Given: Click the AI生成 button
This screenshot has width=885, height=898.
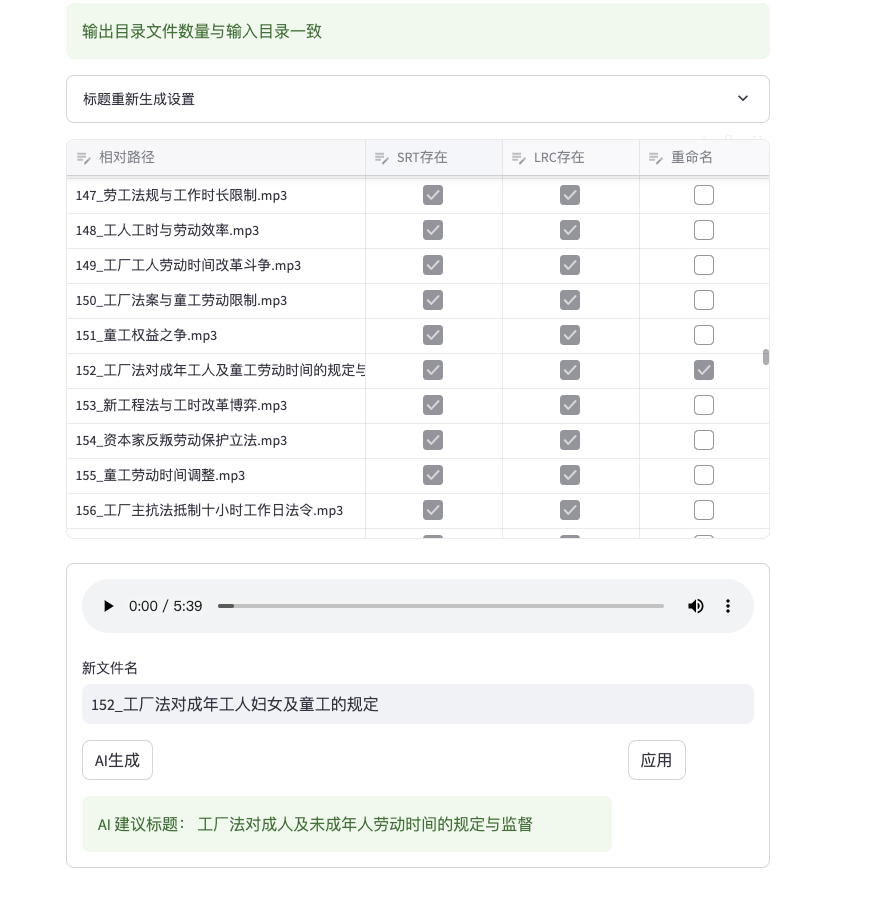Looking at the screenshot, I should [117, 760].
